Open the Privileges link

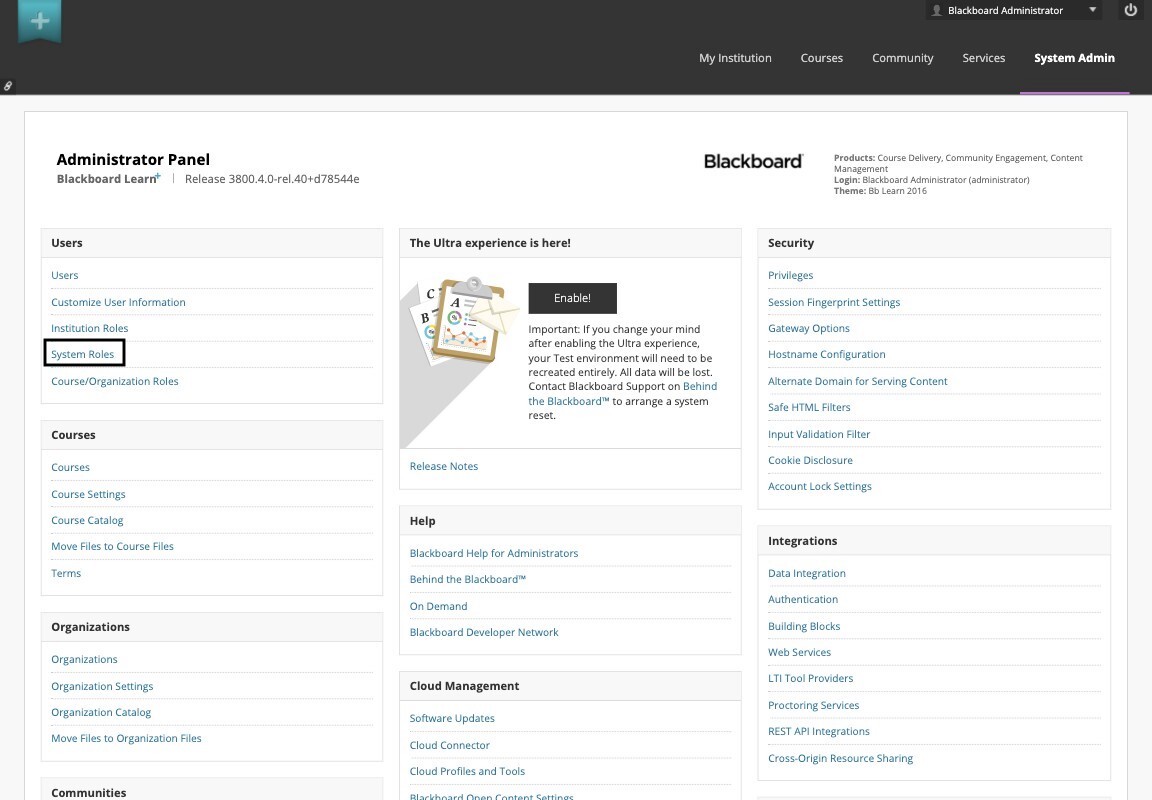[791, 275]
